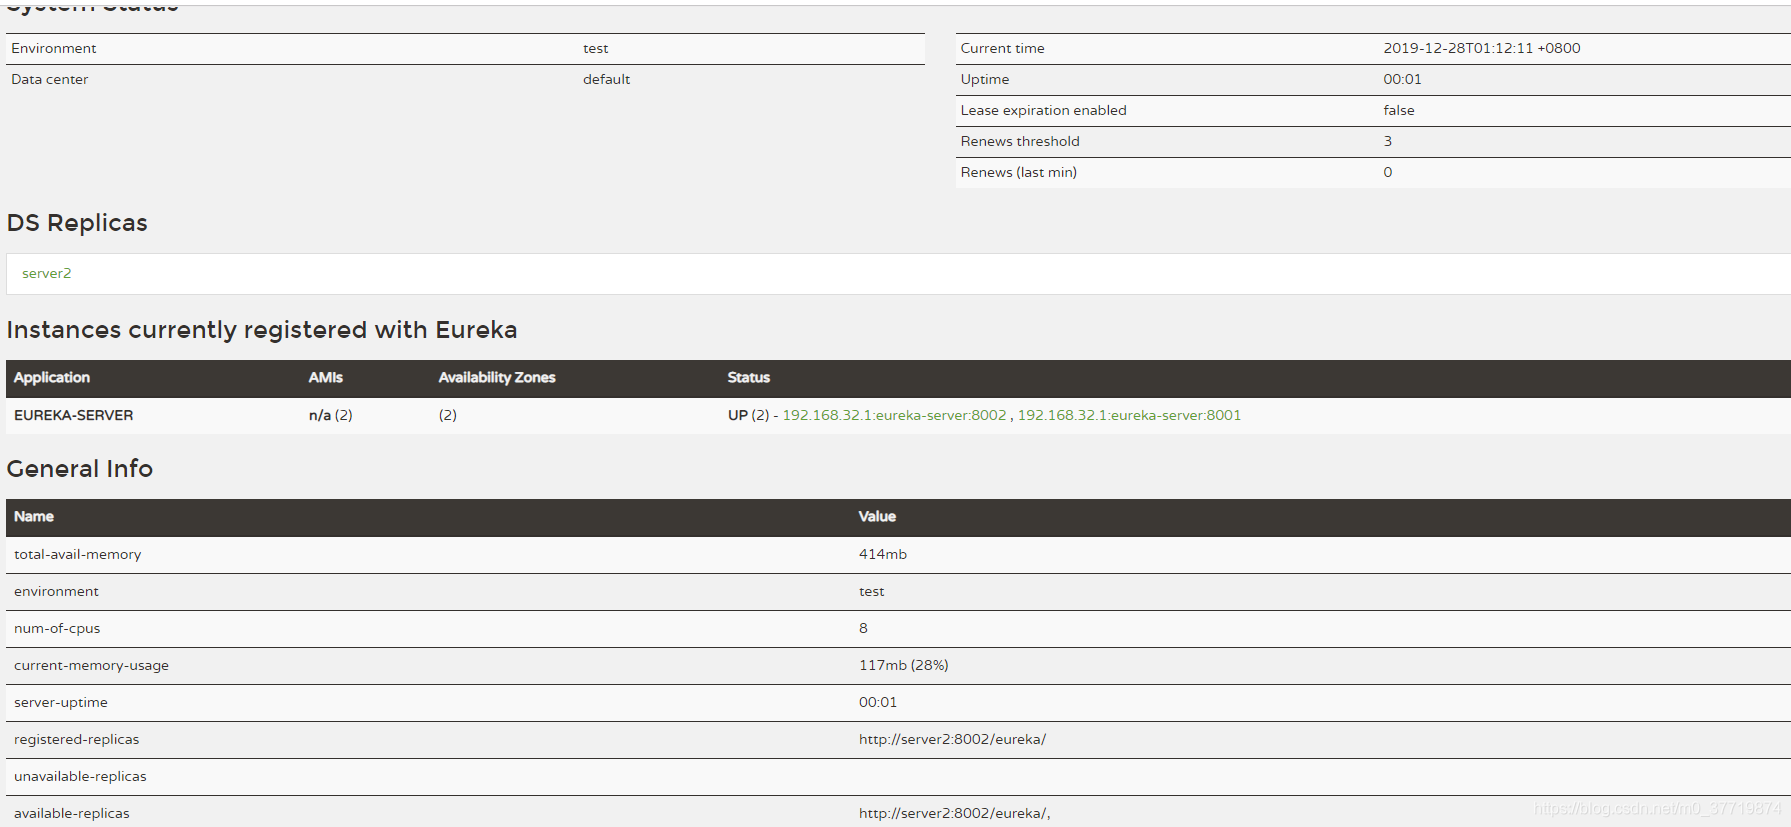The image size is (1791, 827).
Task: Select the 2019-12-28T01:12:11 +0800 timestamp
Action: (x=1482, y=48)
